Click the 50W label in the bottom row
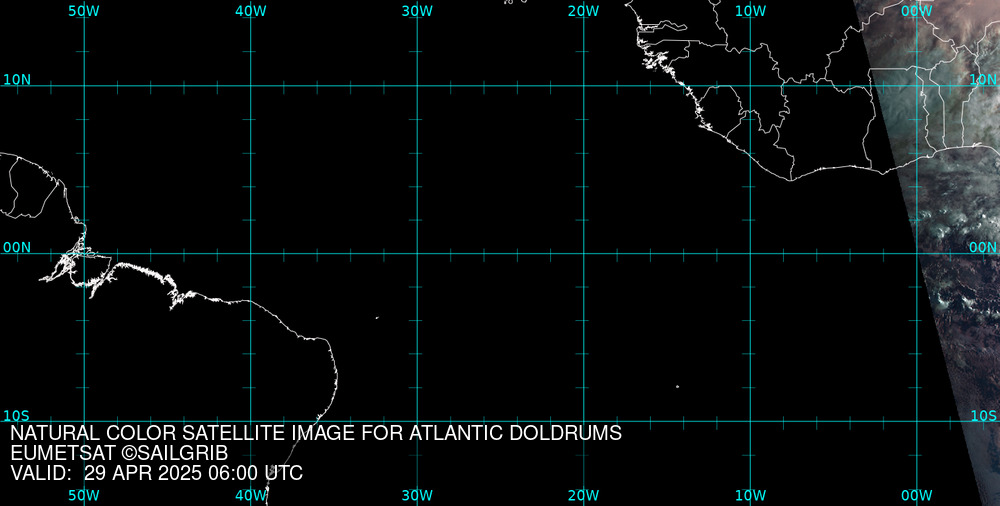The image size is (1000, 506). coord(84,495)
